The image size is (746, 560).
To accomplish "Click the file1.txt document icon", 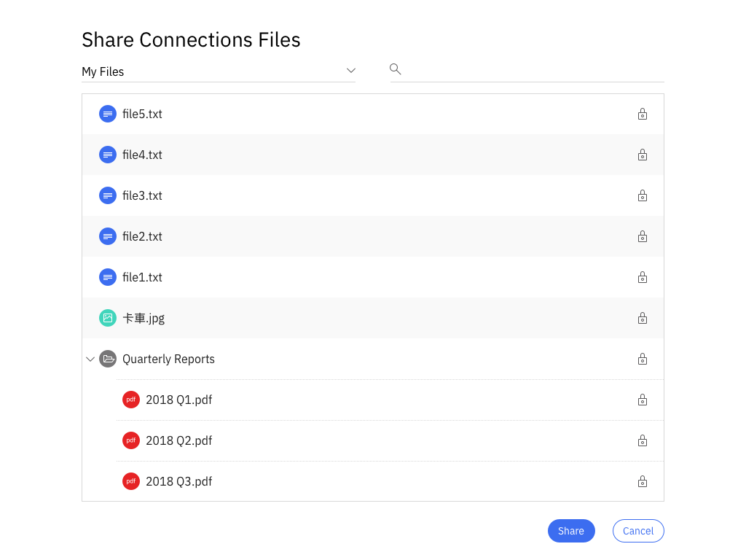I will [108, 277].
